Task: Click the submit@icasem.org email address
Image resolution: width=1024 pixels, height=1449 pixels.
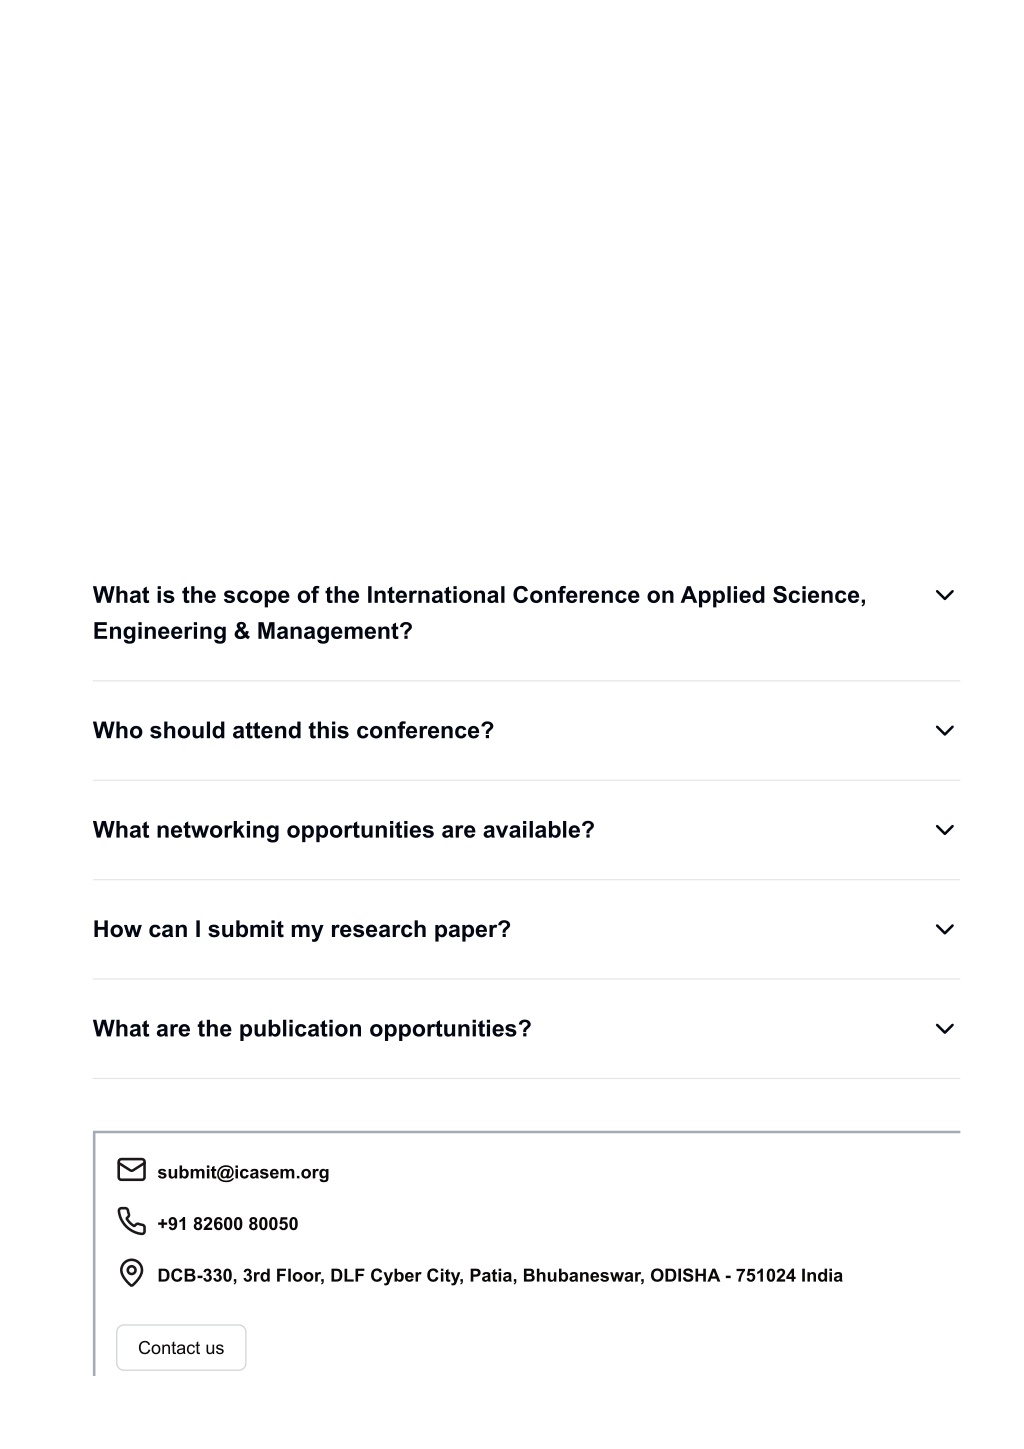Action: pyautogui.click(x=243, y=1172)
